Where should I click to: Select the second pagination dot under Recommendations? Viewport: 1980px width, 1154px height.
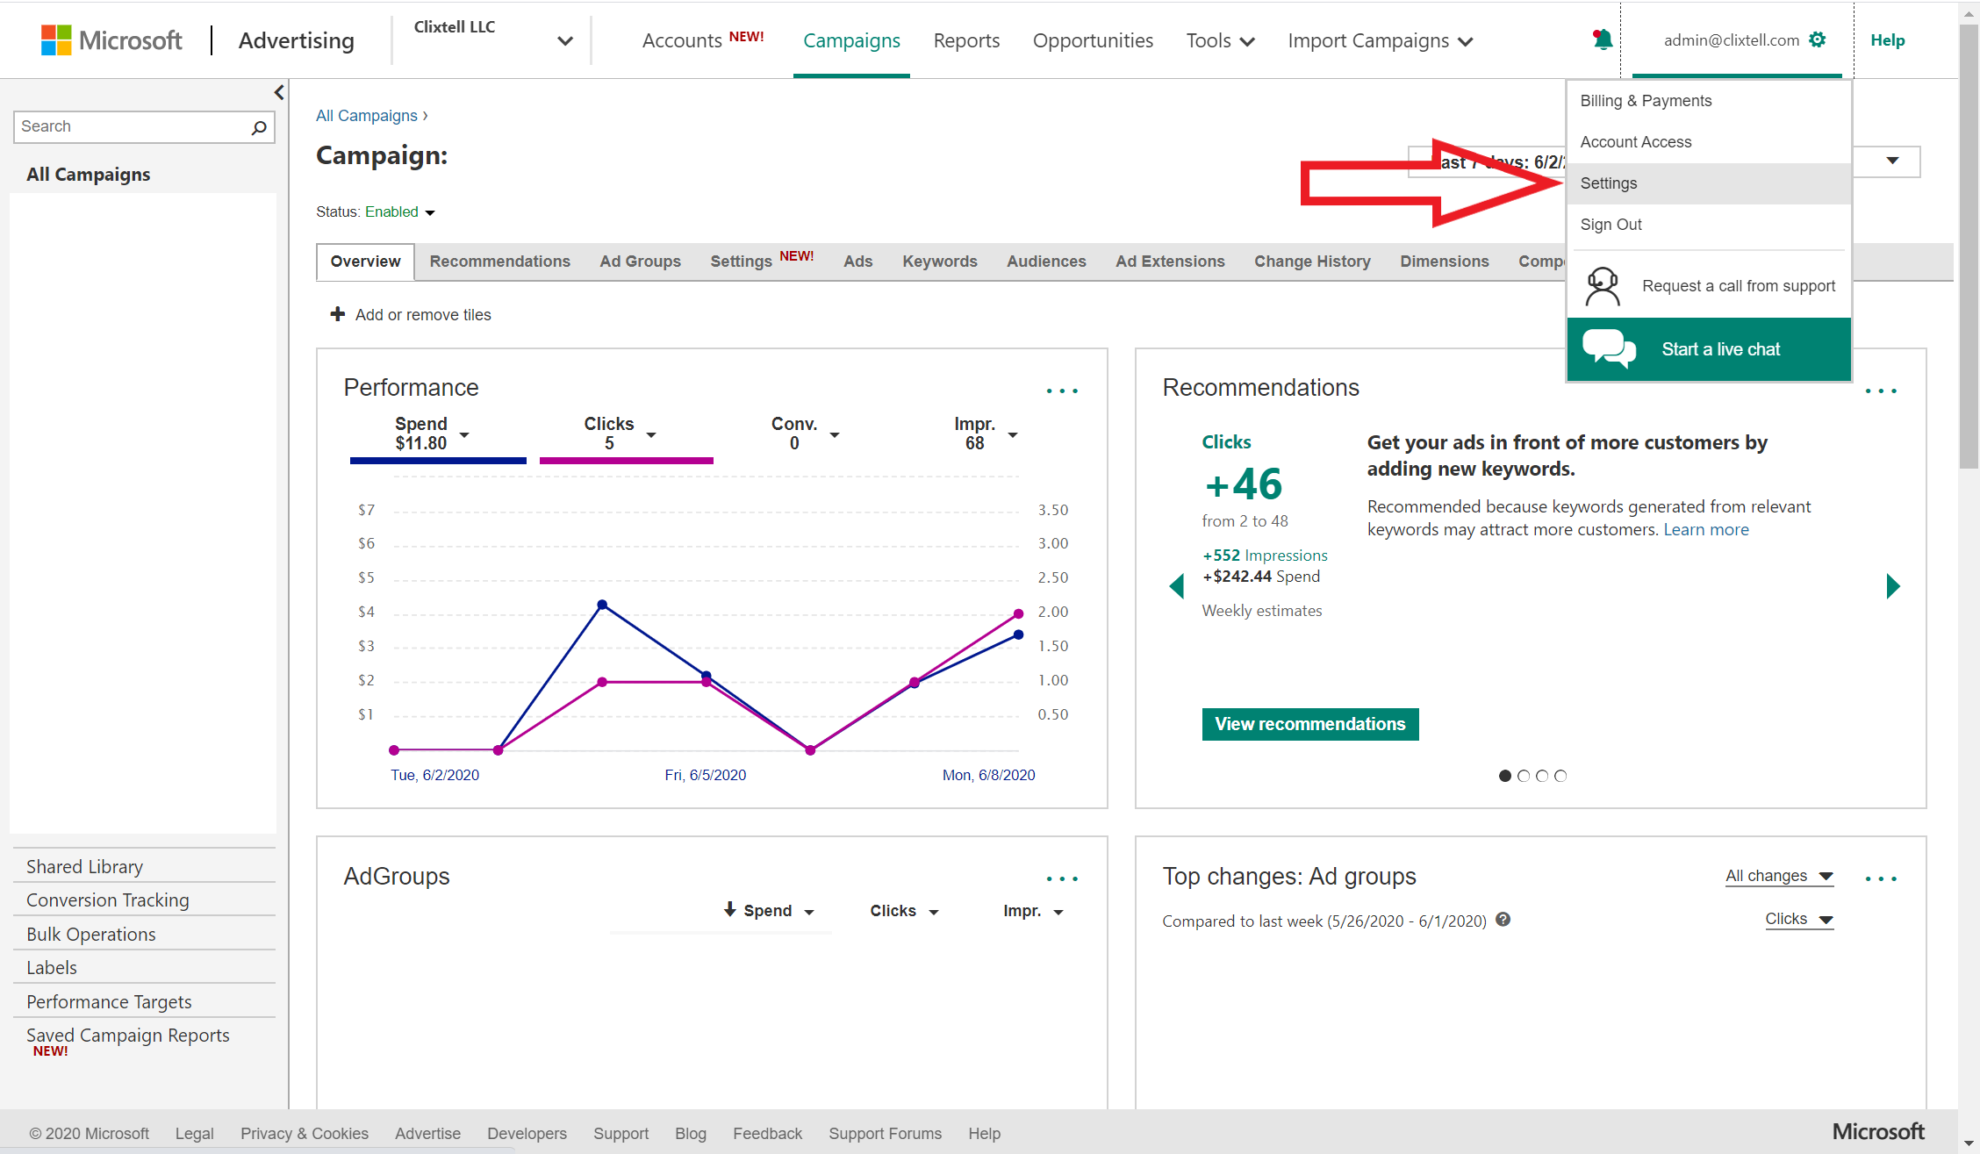[x=1523, y=775]
